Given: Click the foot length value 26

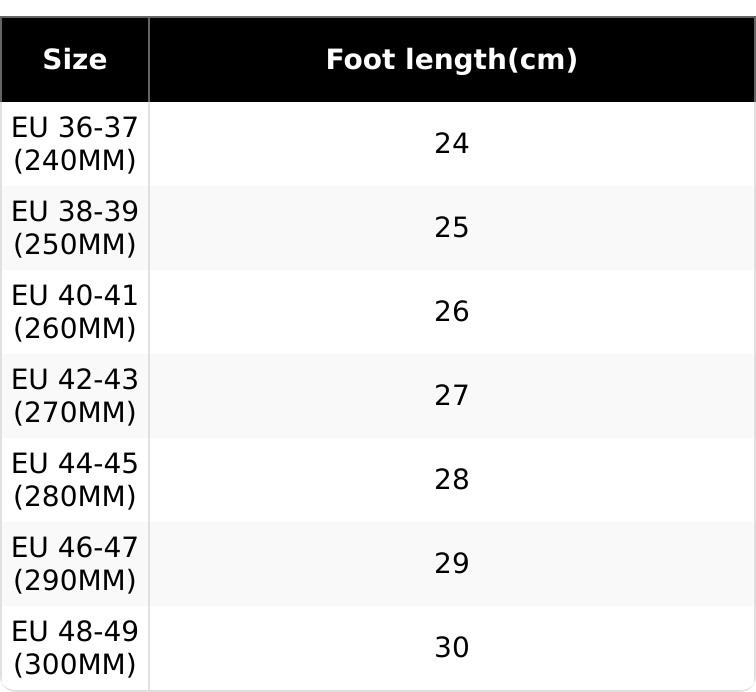Looking at the screenshot, I should pos(452,312).
